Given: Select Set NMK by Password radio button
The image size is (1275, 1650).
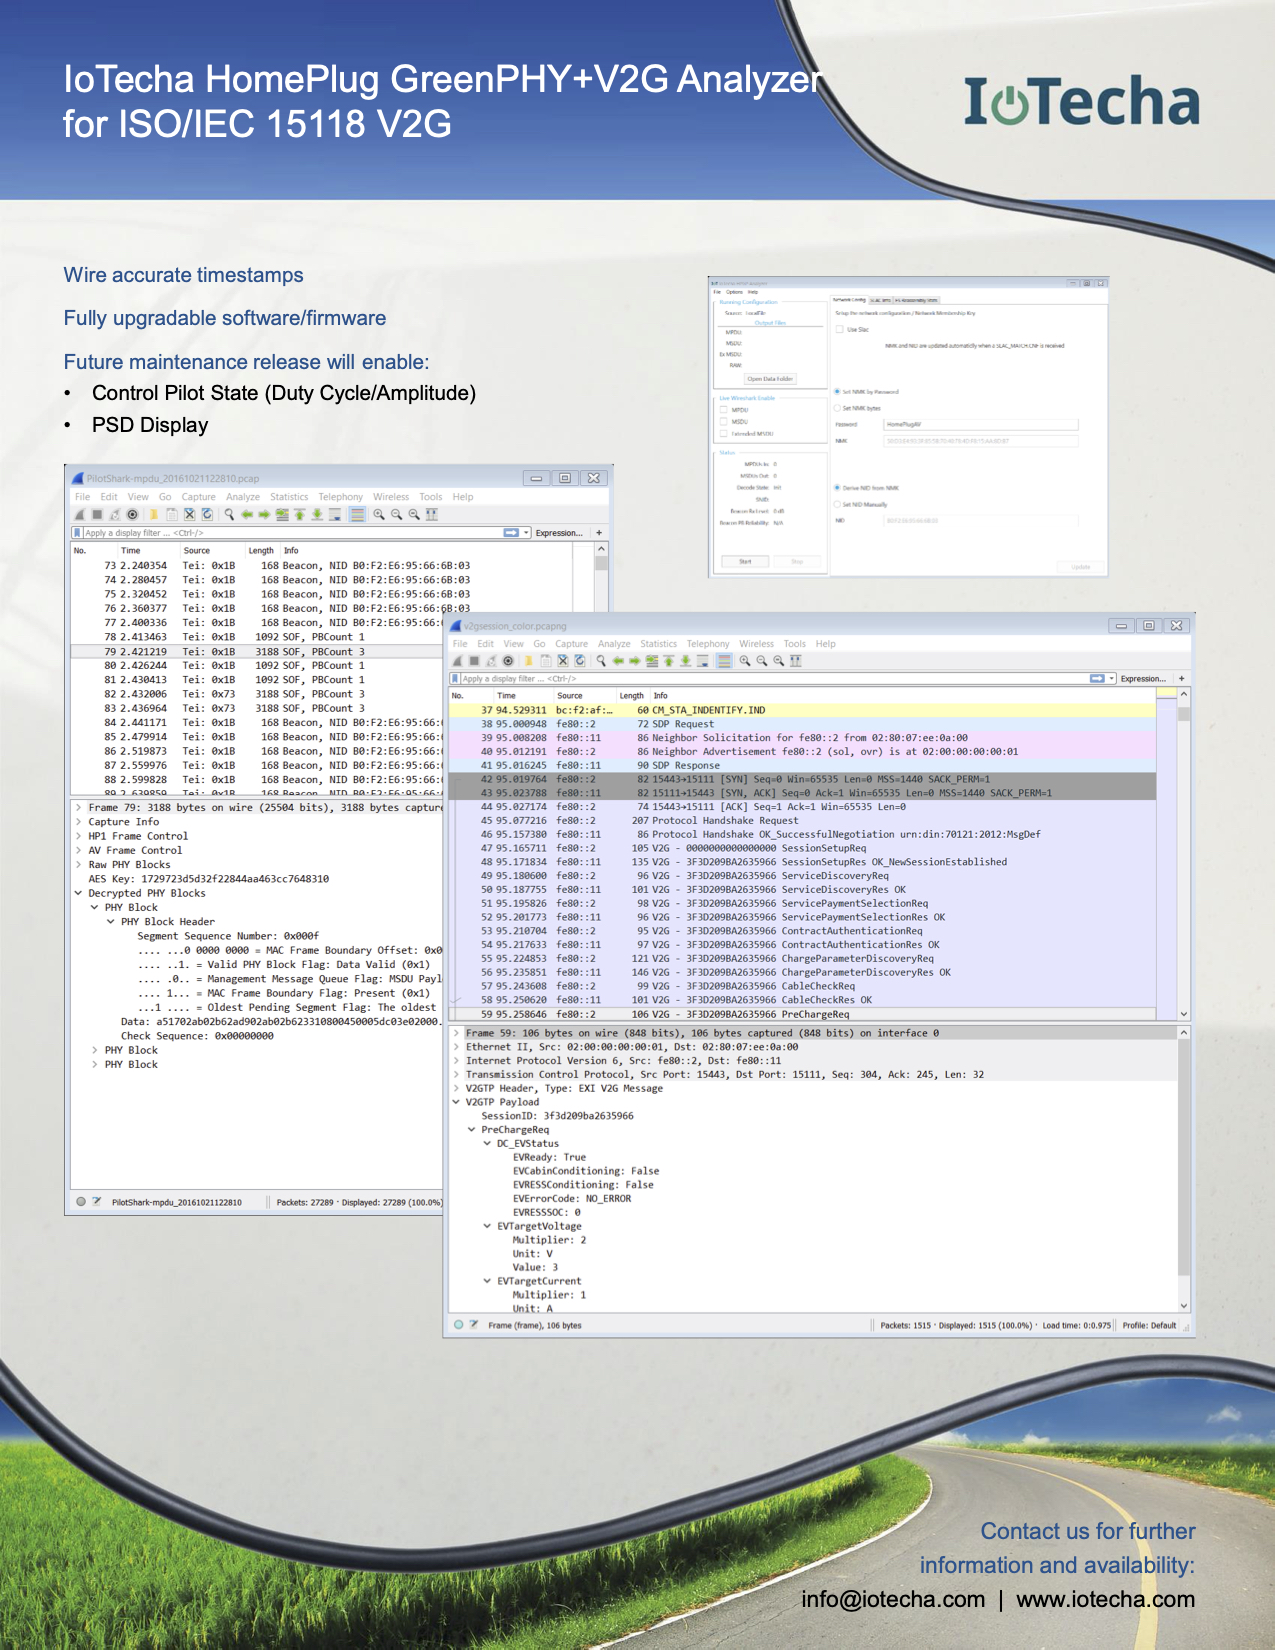Looking at the screenshot, I should point(837,391).
